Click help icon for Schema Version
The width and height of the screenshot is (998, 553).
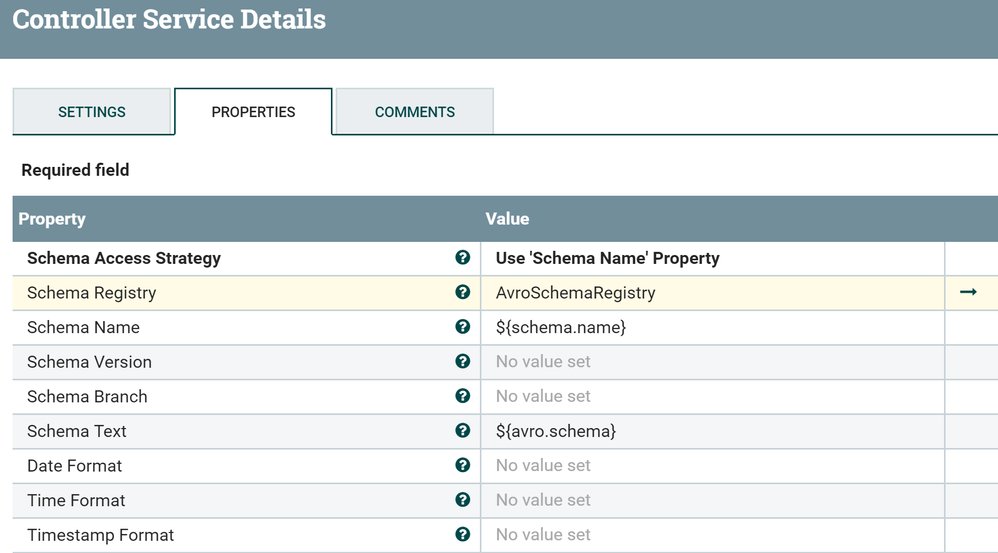tap(462, 361)
